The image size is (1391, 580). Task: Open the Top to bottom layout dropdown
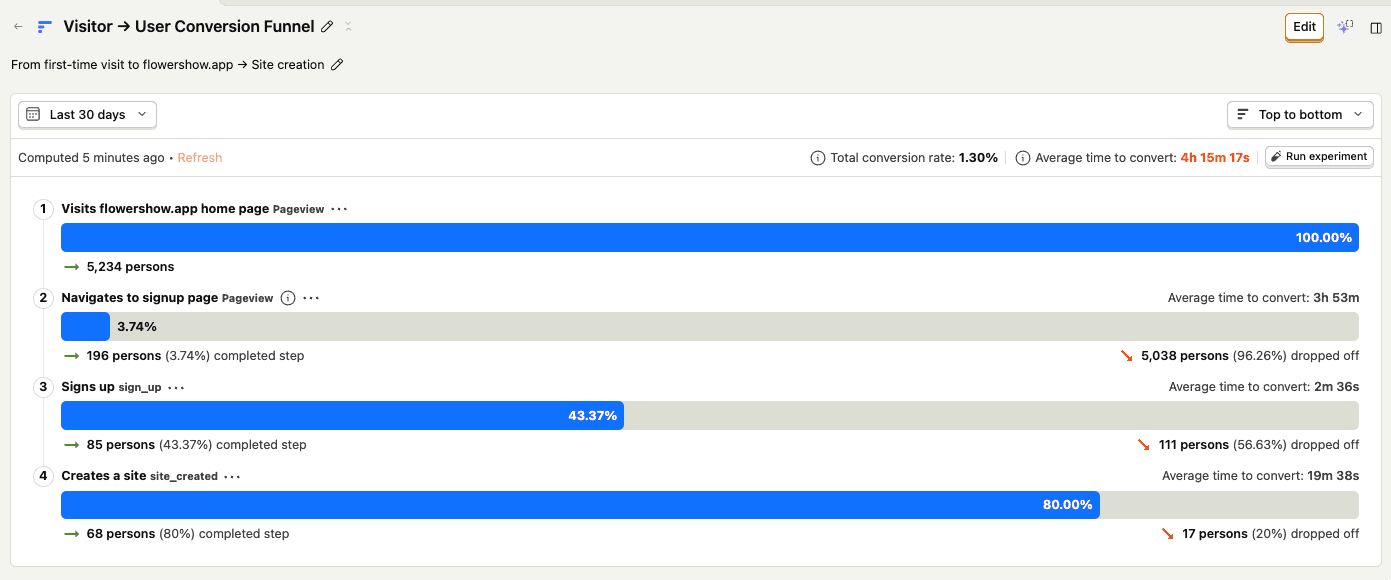[x=1299, y=115]
